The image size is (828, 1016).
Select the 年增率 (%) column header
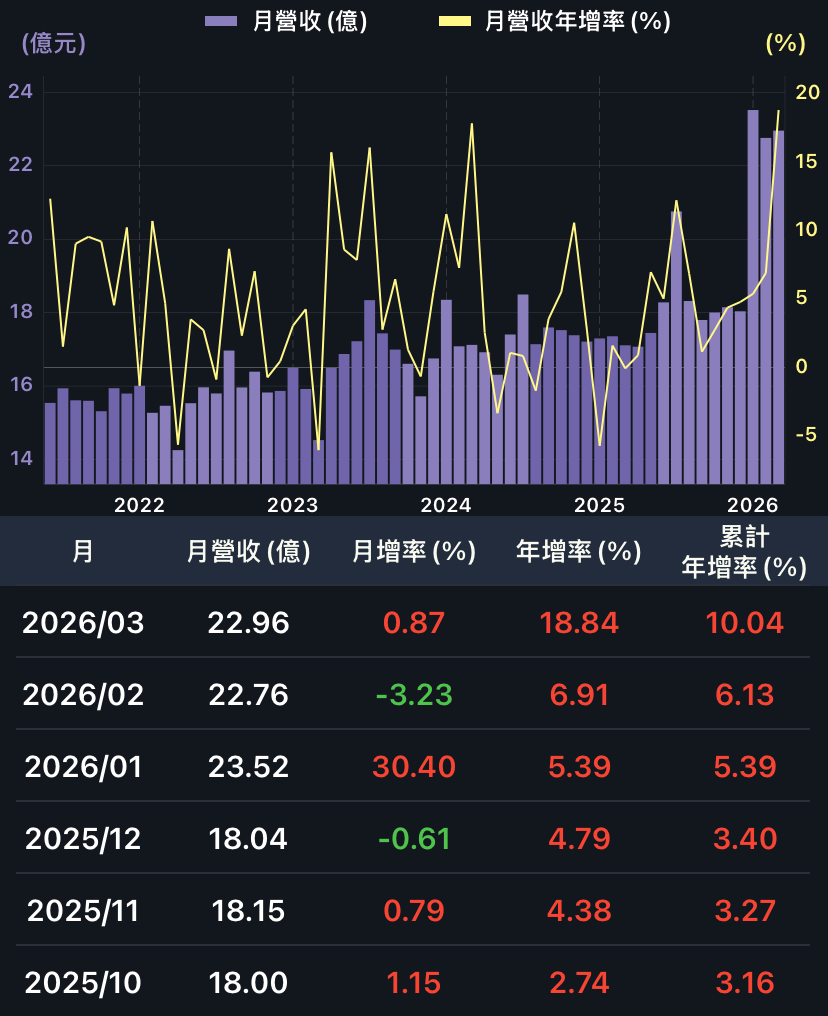click(x=579, y=551)
